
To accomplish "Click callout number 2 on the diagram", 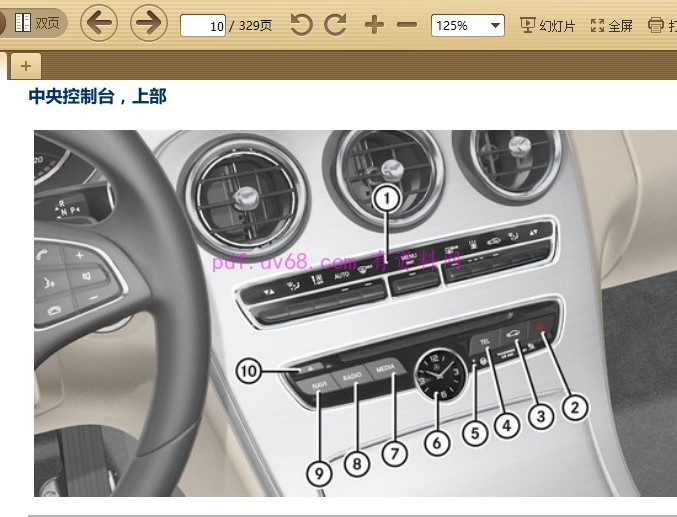I will 573,406.
